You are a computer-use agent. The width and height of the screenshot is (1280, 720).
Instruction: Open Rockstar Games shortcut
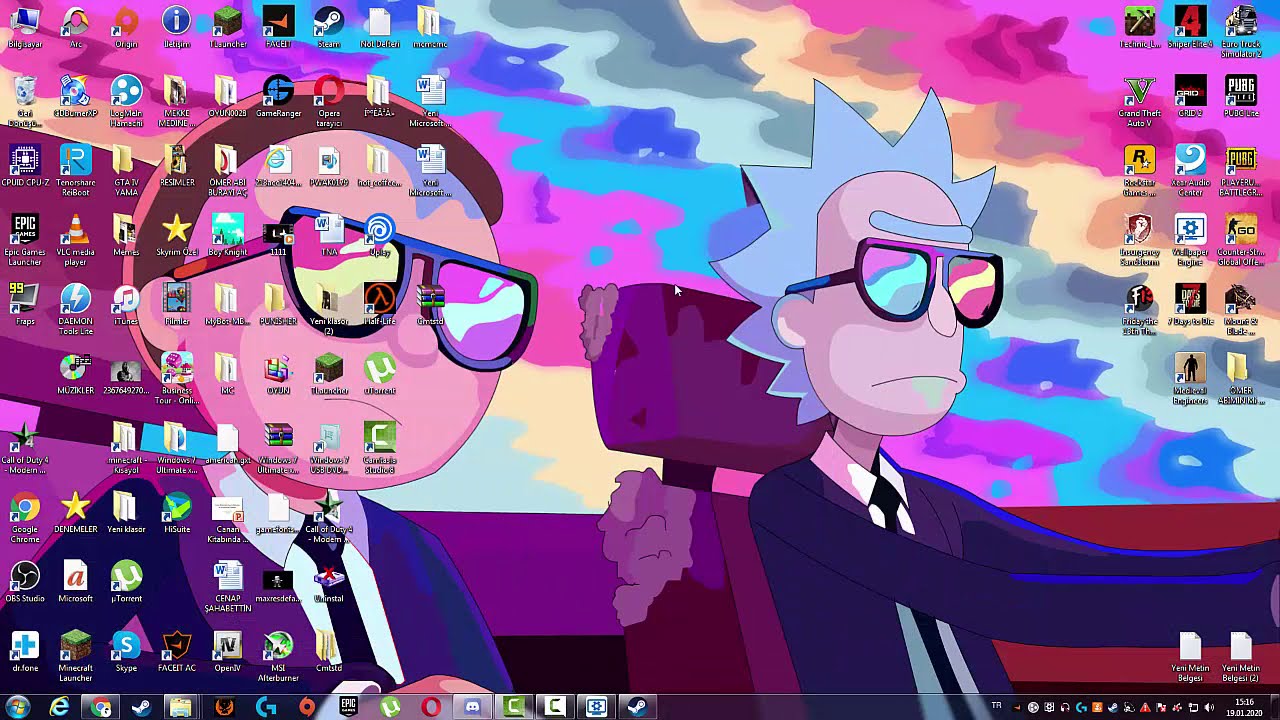1139,170
